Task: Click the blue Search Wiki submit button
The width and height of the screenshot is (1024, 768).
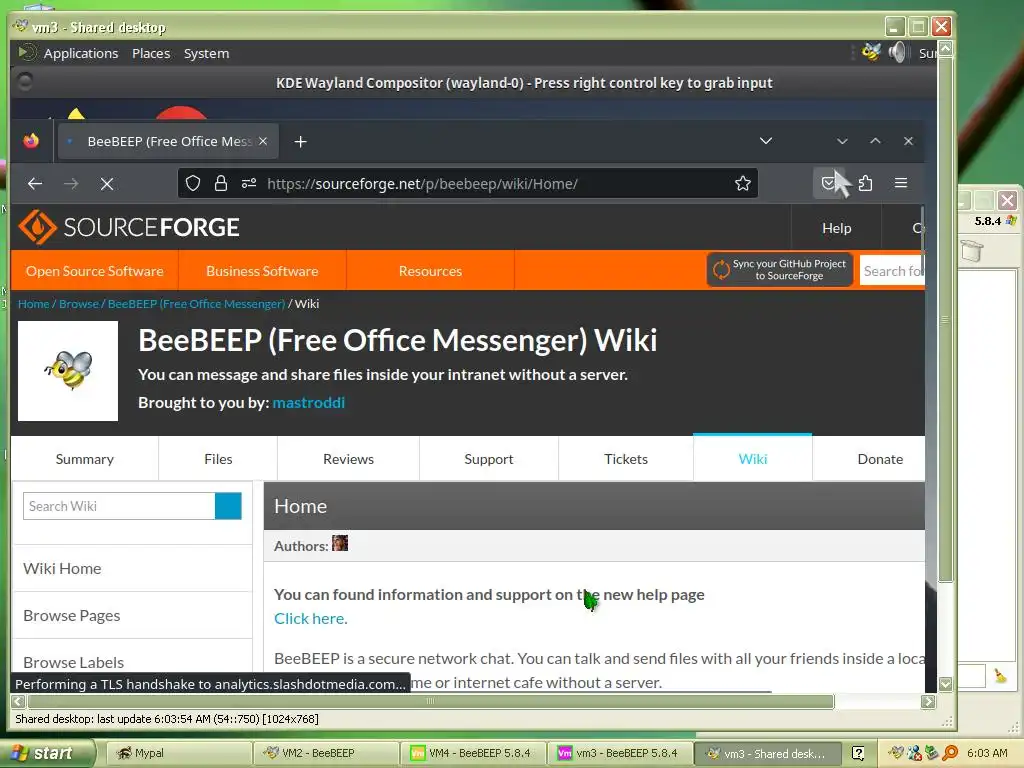Action: 228,506
